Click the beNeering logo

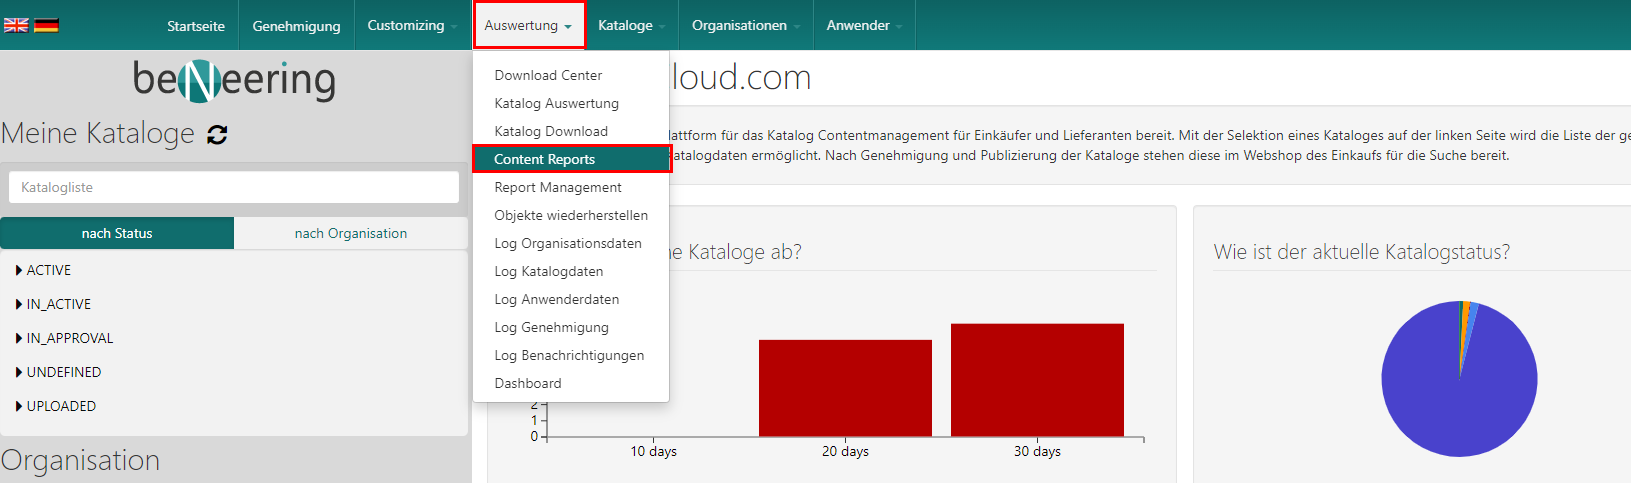tap(234, 80)
